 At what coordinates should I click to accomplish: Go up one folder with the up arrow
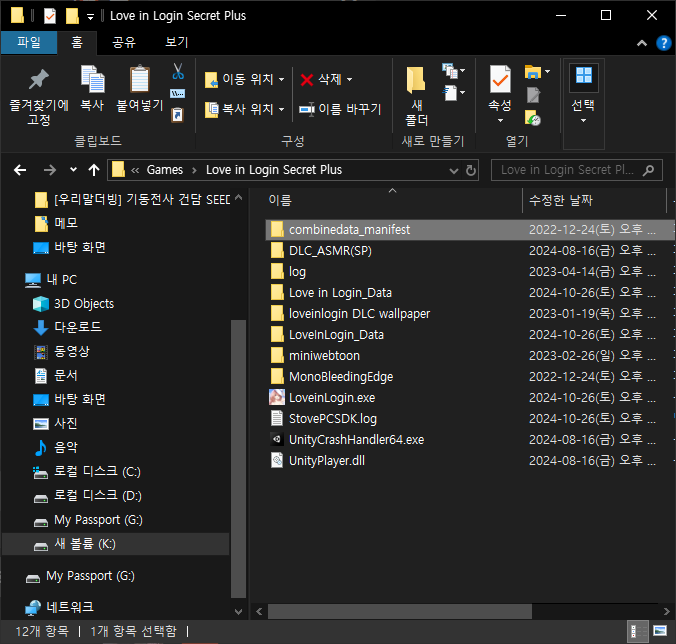tap(94, 170)
